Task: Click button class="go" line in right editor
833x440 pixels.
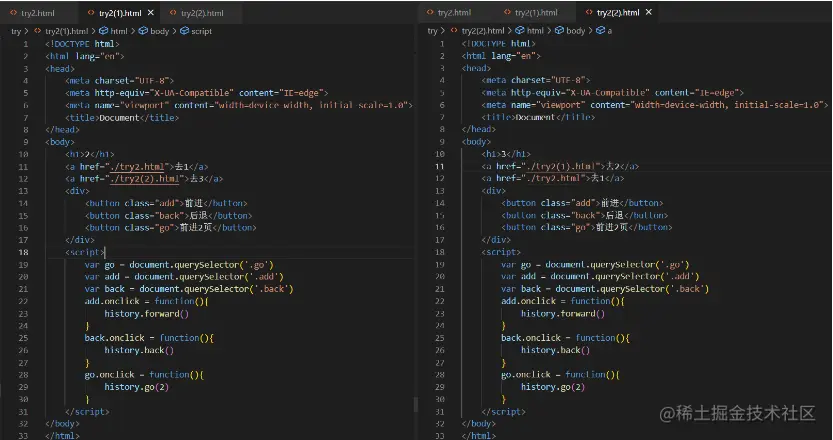Action: tap(586, 227)
